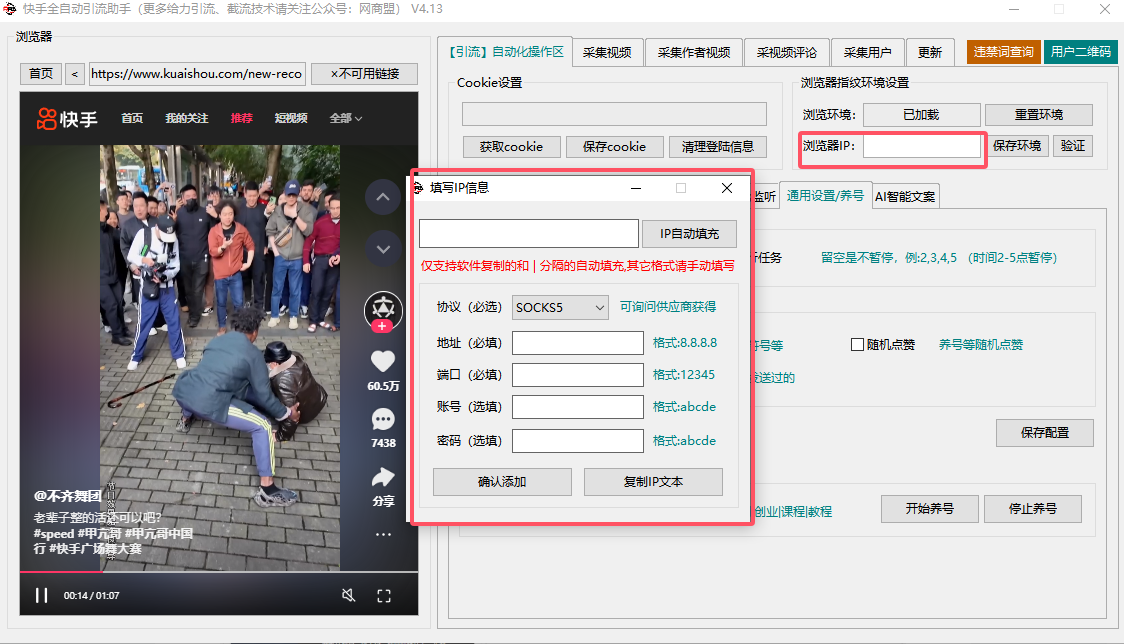The image size is (1124, 644).
Task: Pause the video playback
Action: click(42, 595)
